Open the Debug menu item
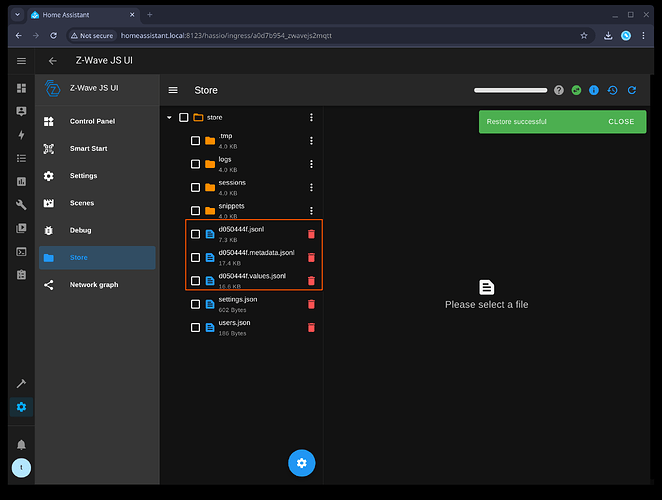662x500 pixels. (x=97, y=230)
